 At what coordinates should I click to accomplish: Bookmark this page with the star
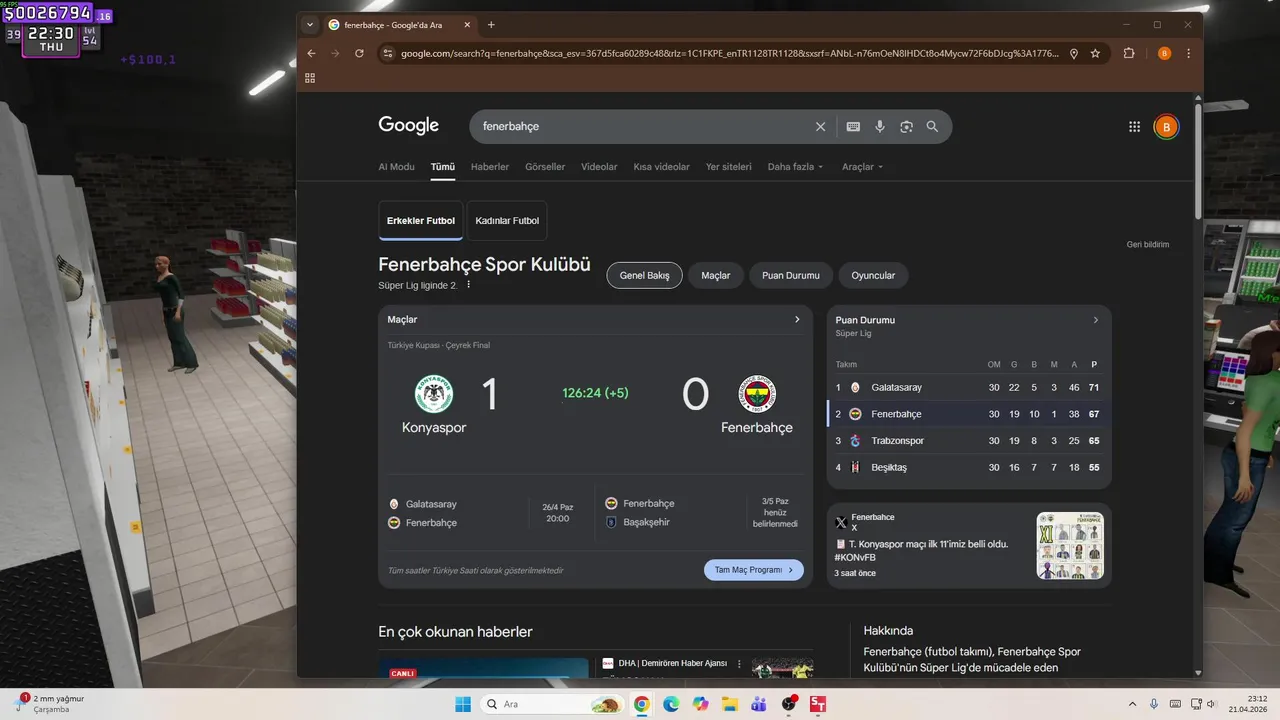(1095, 53)
